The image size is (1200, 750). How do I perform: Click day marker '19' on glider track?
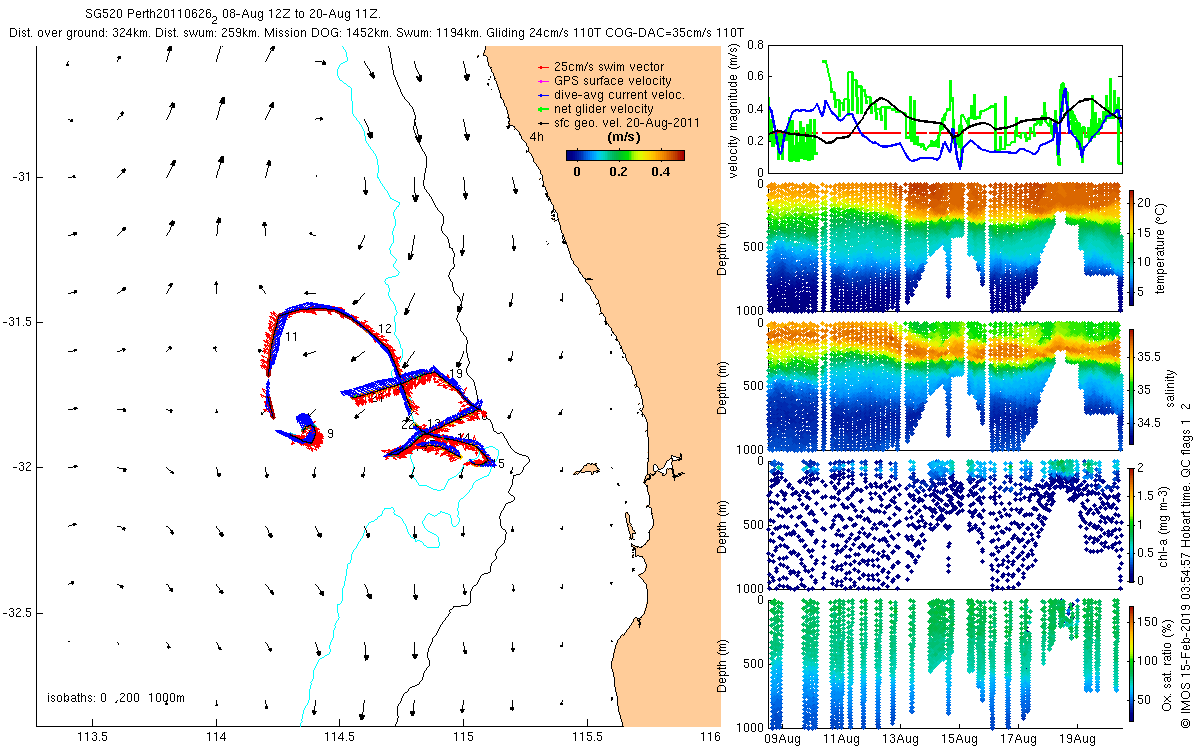pyautogui.click(x=456, y=374)
